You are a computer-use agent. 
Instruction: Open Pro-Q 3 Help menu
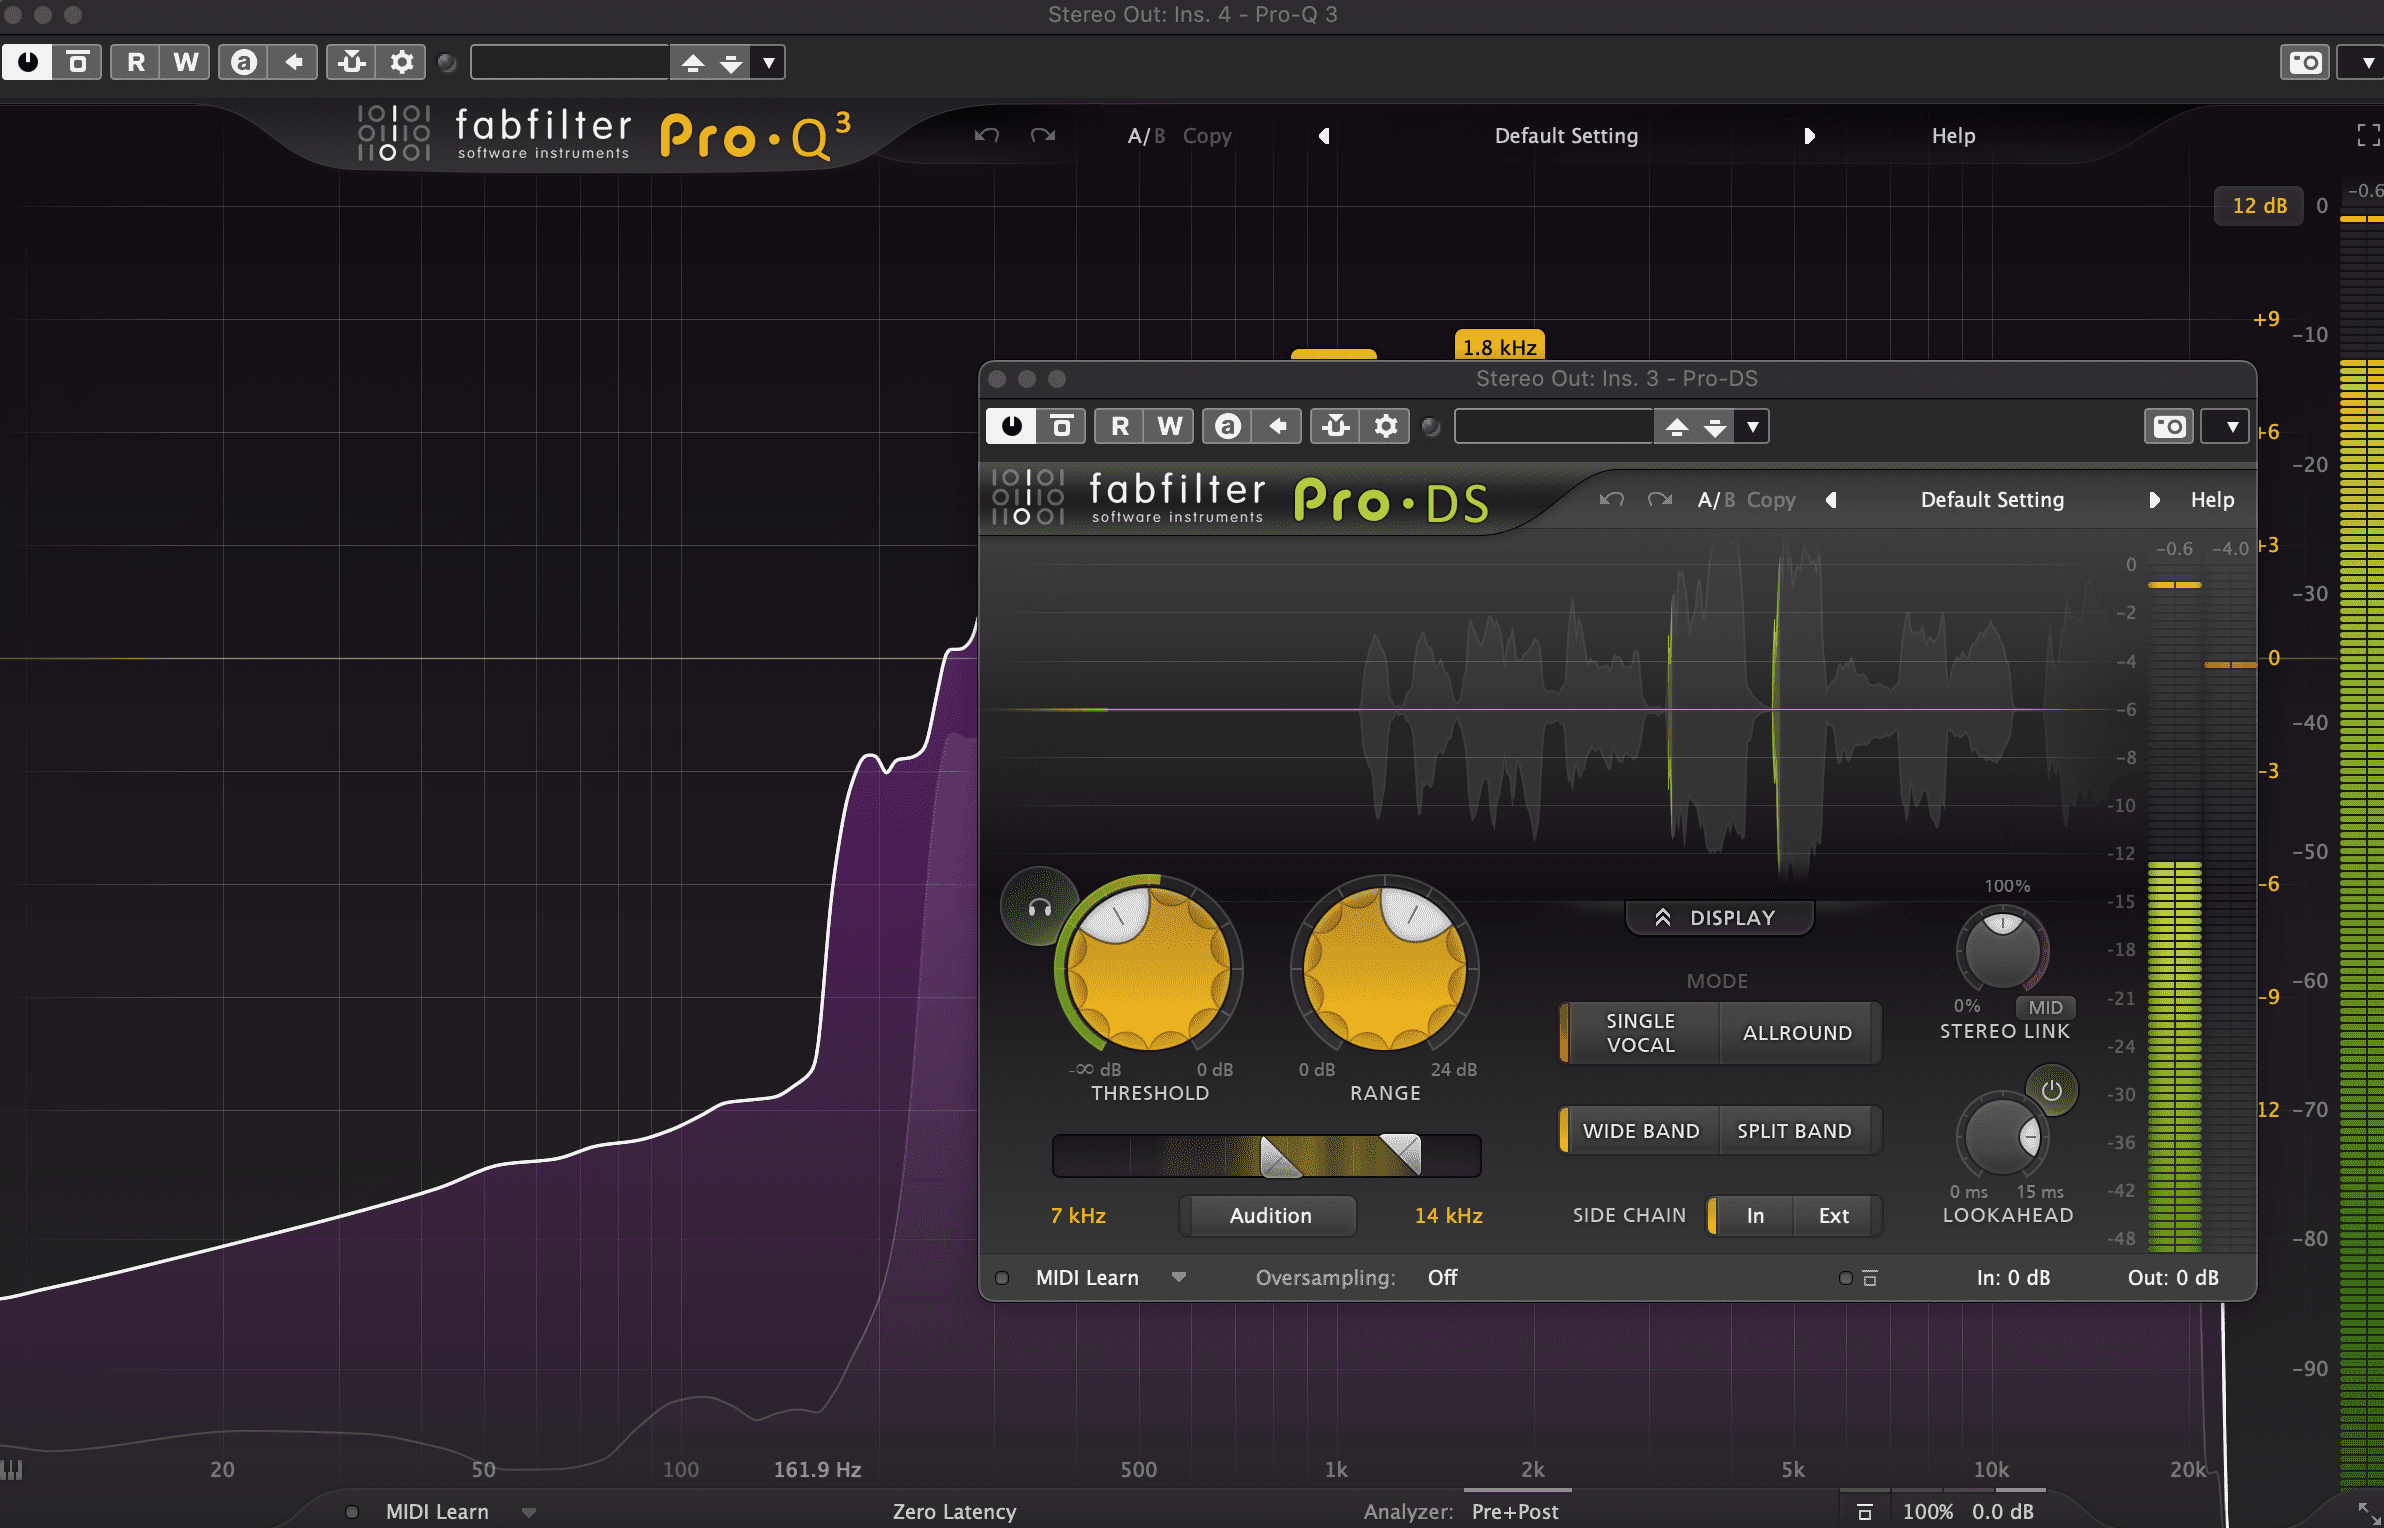[1953, 135]
